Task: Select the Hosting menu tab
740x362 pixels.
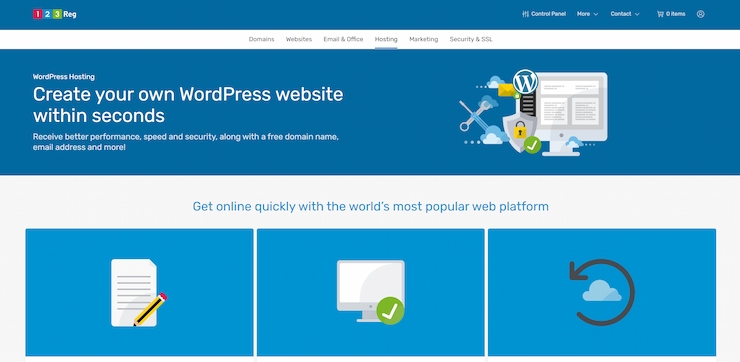Action: click(386, 39)
